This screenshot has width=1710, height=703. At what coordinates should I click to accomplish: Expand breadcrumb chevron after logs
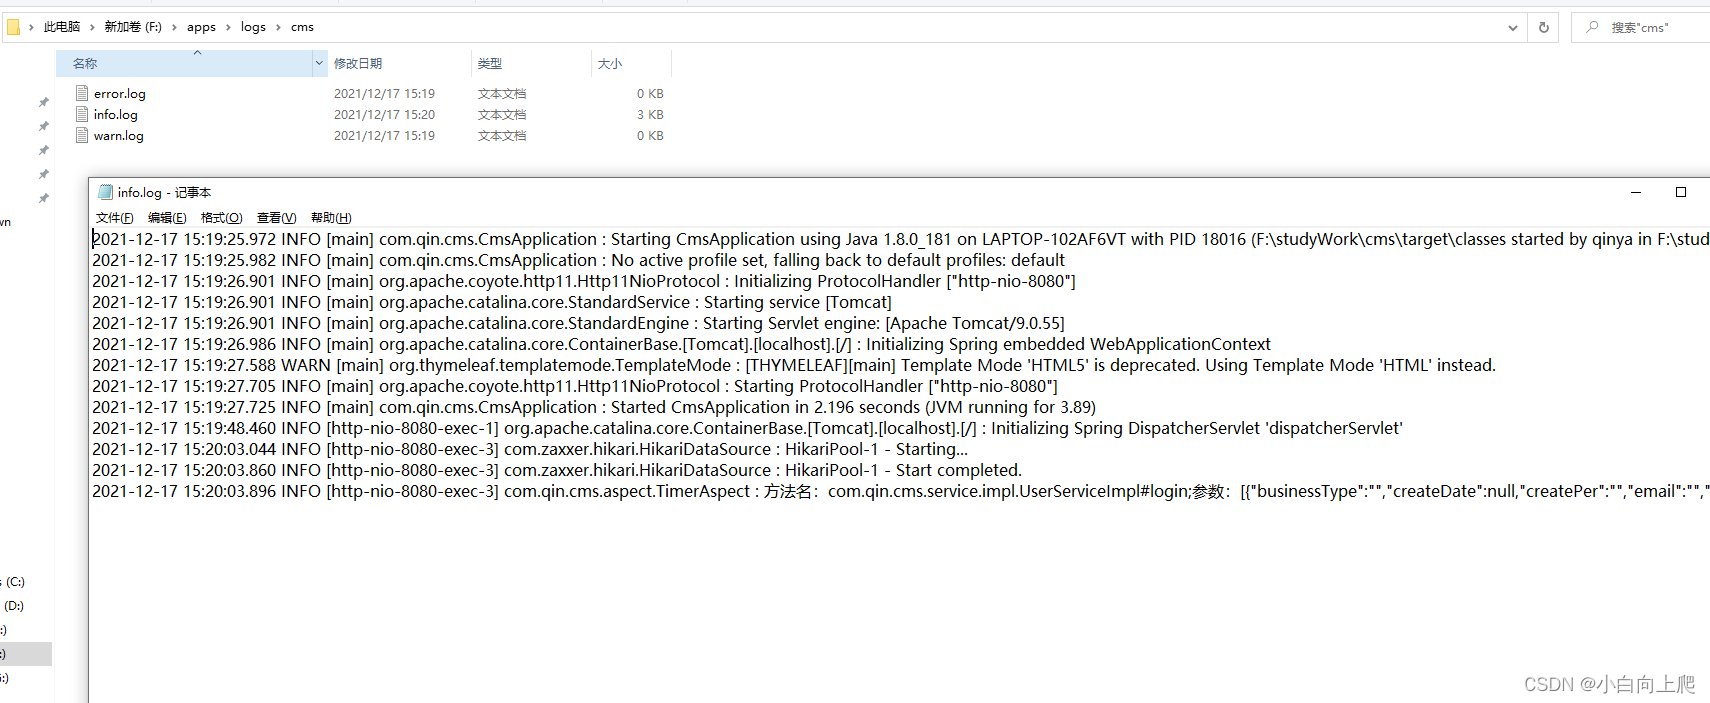tap(278, 27)
